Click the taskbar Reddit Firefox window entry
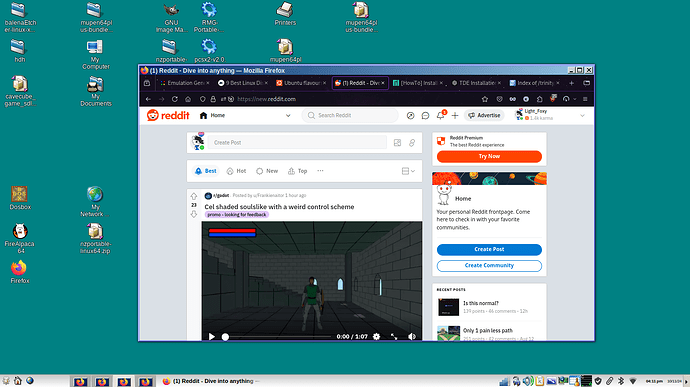 [x=211, y=381]
